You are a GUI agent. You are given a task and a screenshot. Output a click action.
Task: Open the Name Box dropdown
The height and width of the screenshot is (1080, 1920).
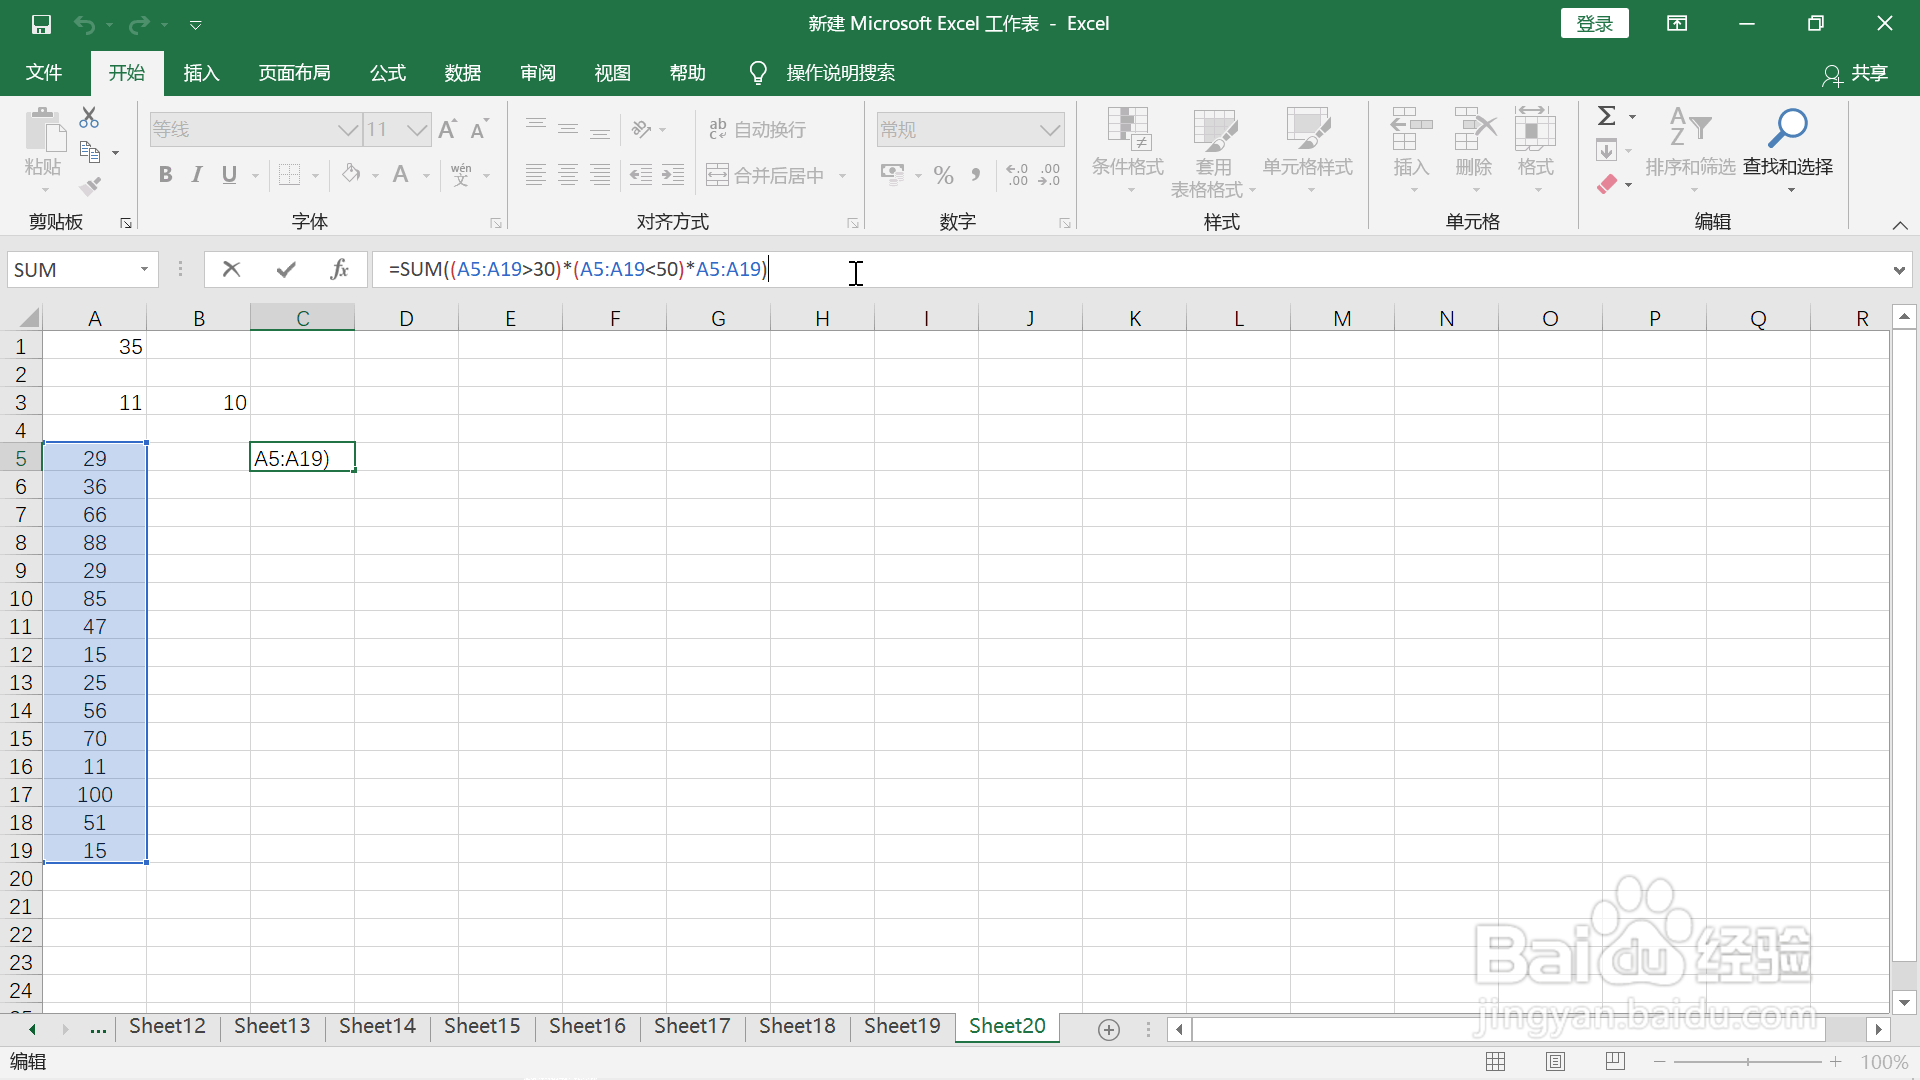coord(144,270)
